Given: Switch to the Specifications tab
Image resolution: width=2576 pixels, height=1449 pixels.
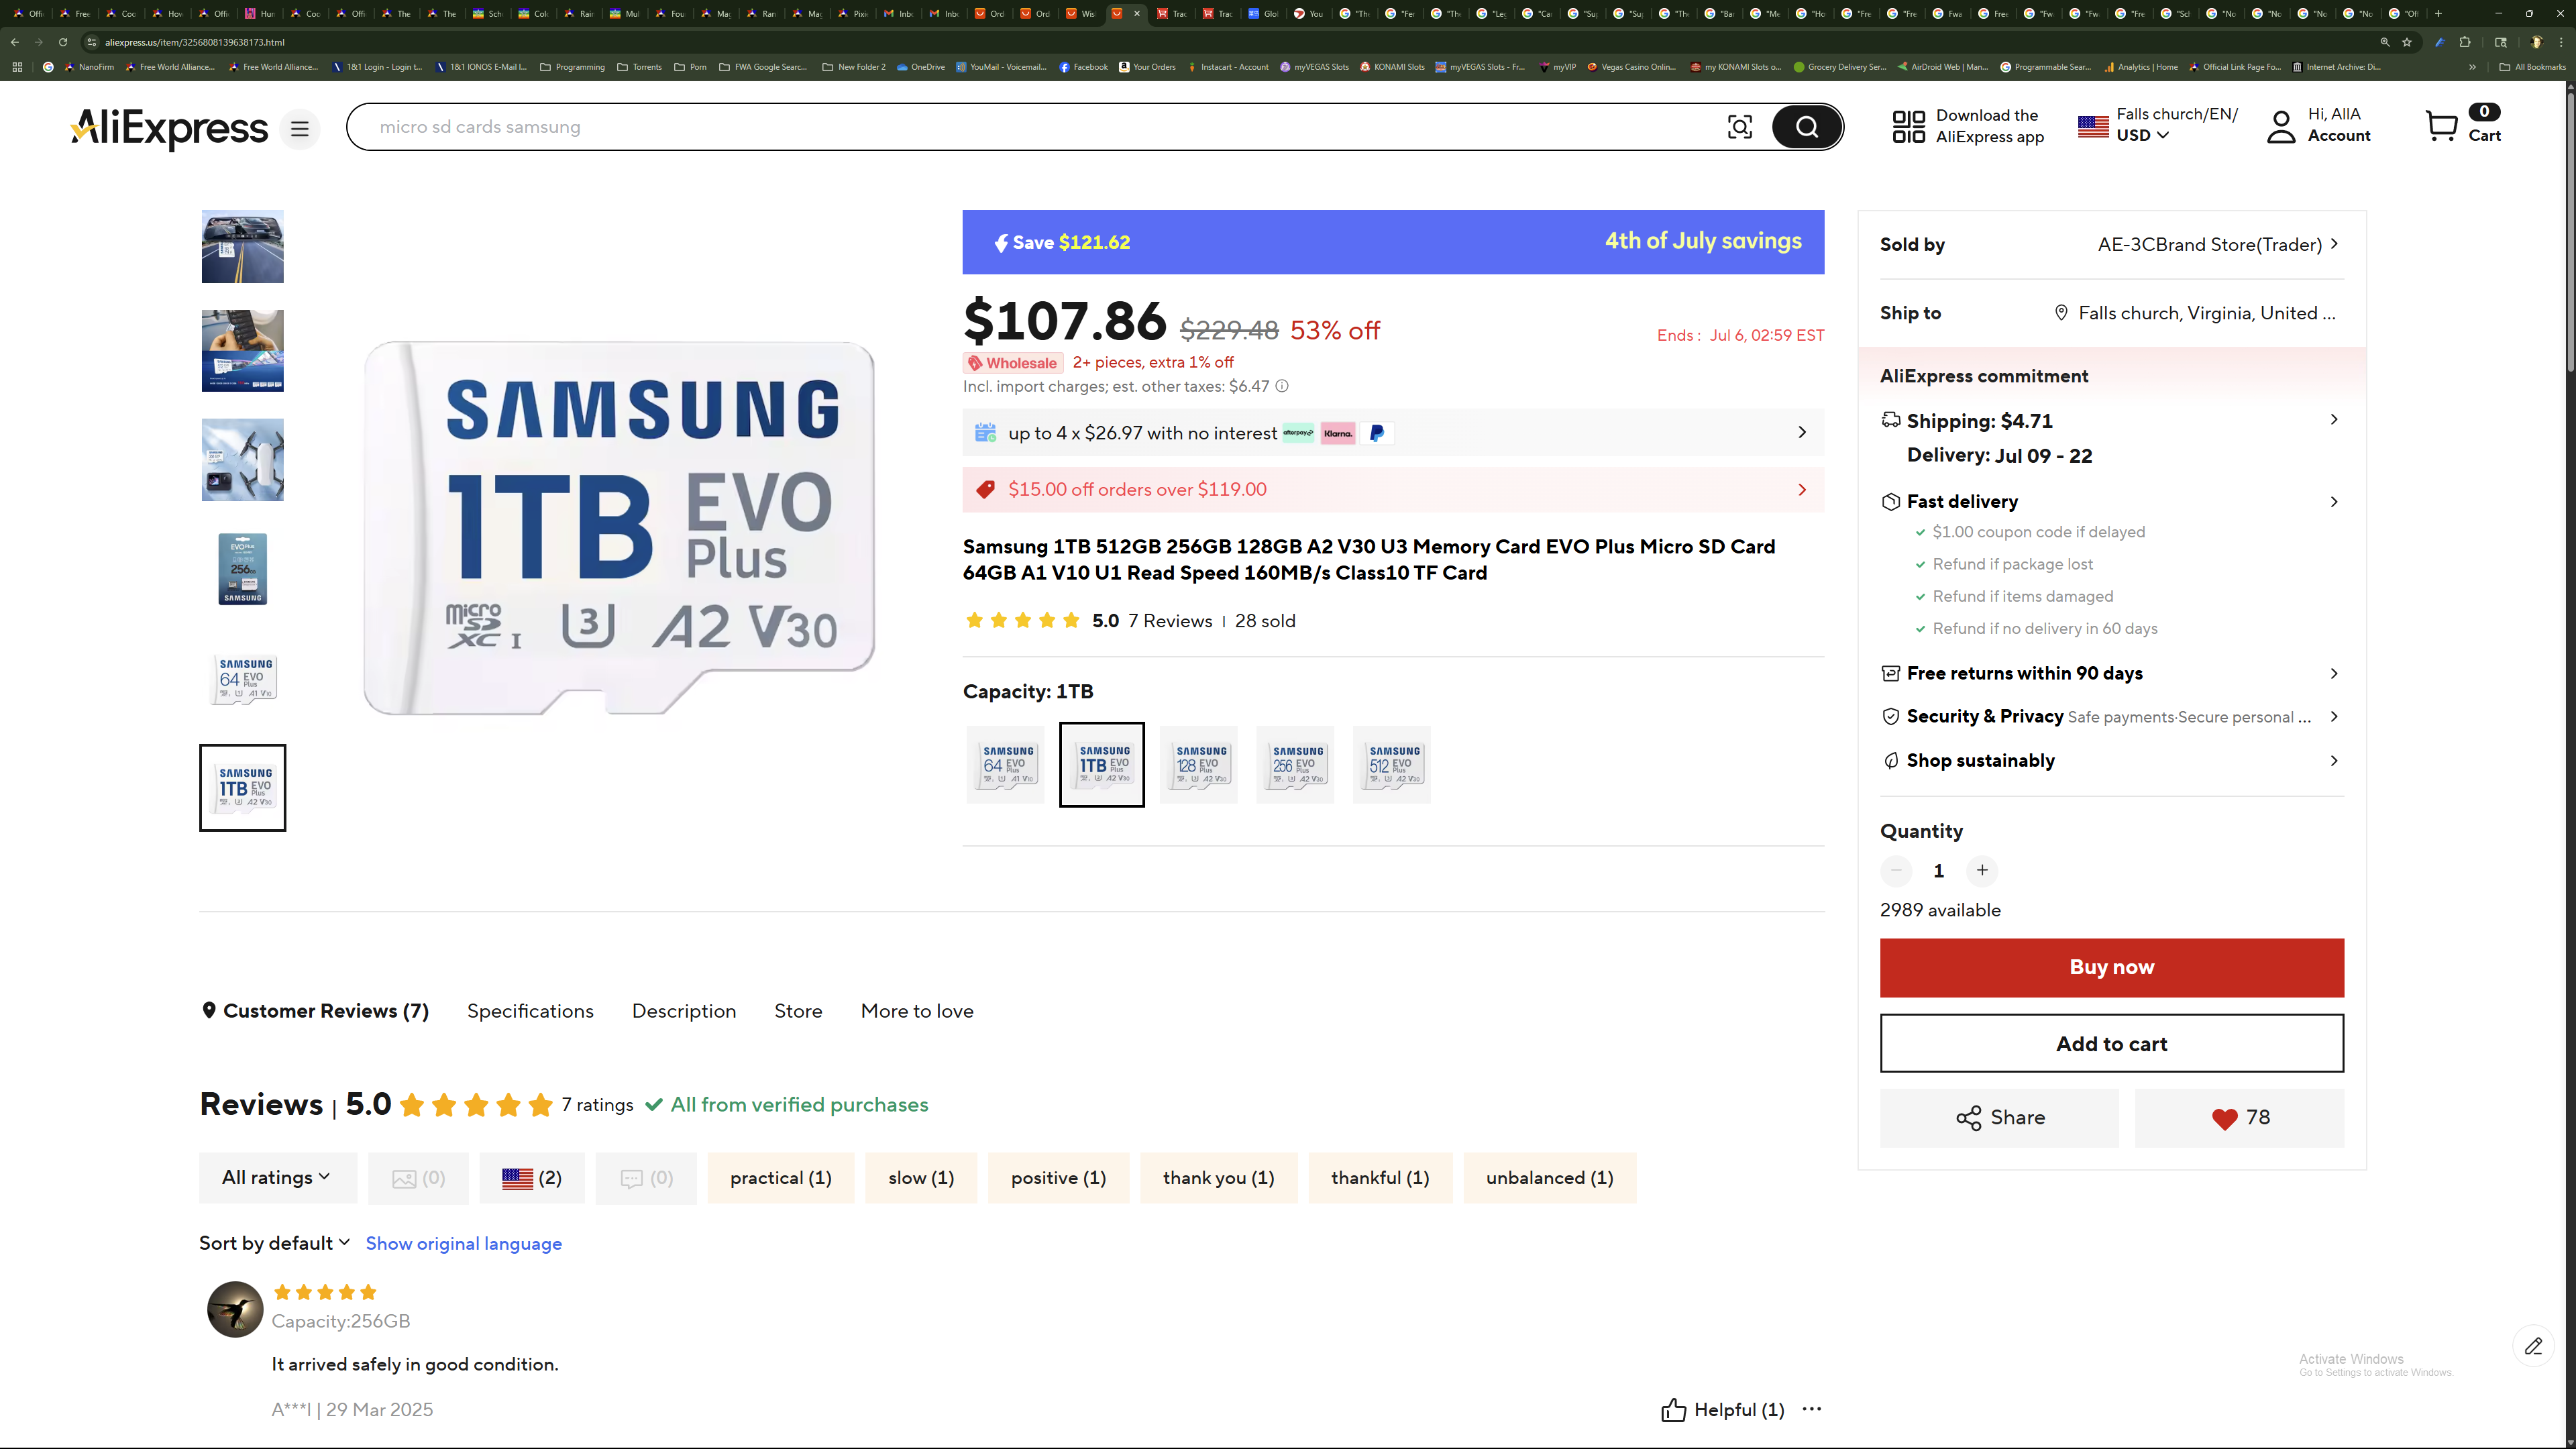Looking at the screenshot, I should (530, 1011).
